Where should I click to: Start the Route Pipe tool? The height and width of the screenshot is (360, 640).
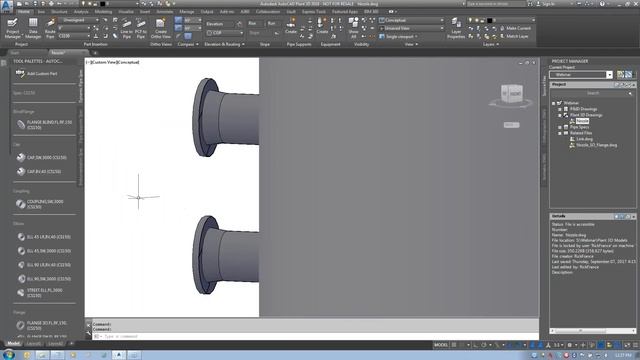[50, 28]
